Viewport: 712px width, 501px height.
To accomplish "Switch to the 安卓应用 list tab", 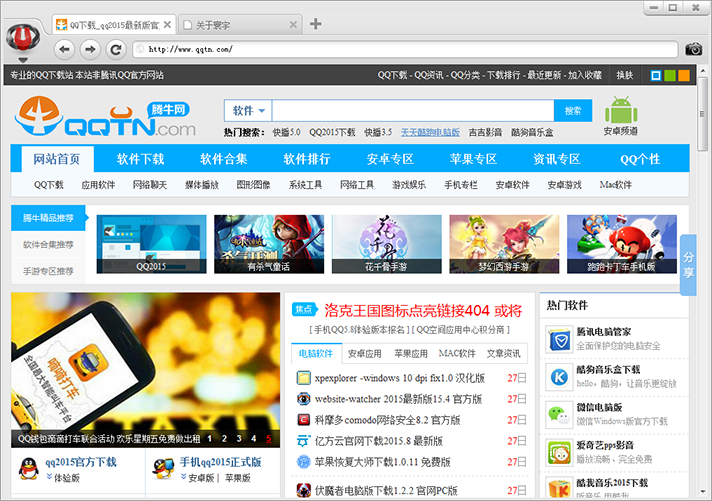I will 364,353.
